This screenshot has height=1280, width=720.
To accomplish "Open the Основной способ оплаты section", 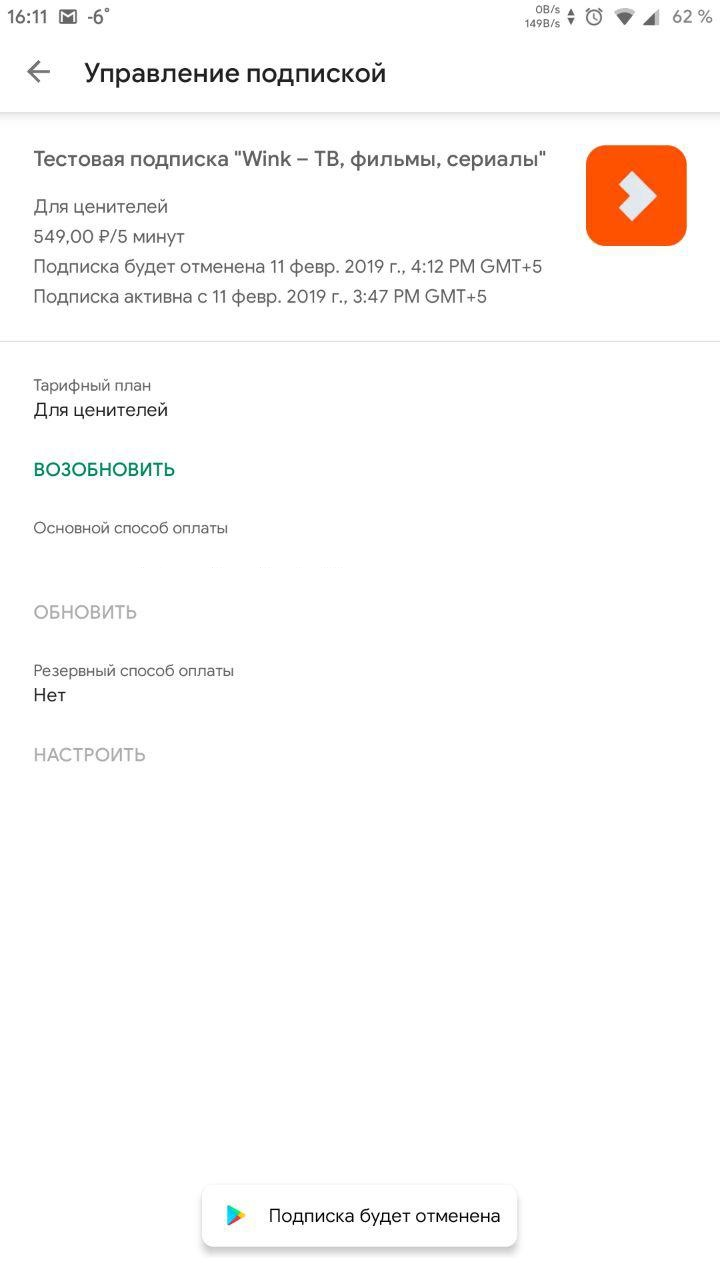I will (x=360, y=547).
